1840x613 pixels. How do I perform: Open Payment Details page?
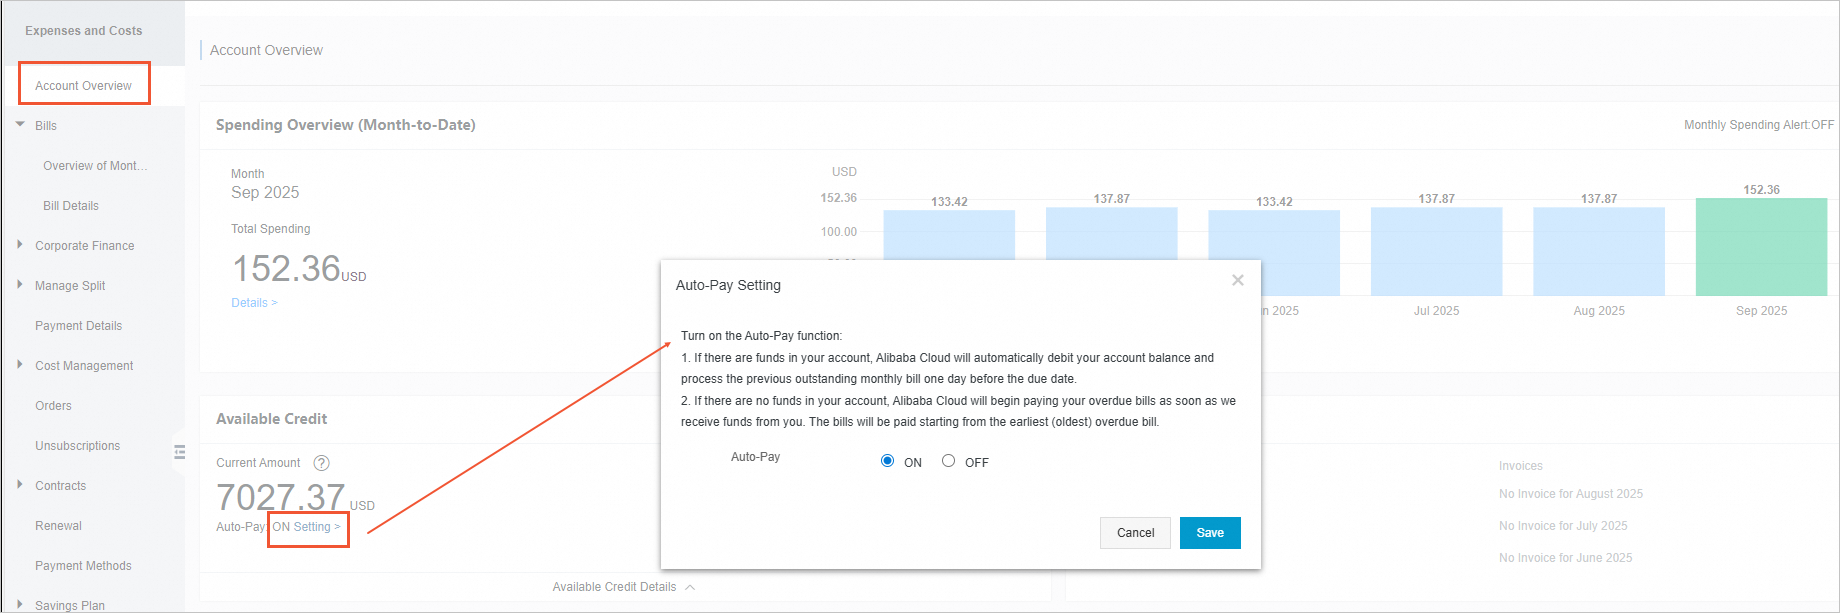78,326
